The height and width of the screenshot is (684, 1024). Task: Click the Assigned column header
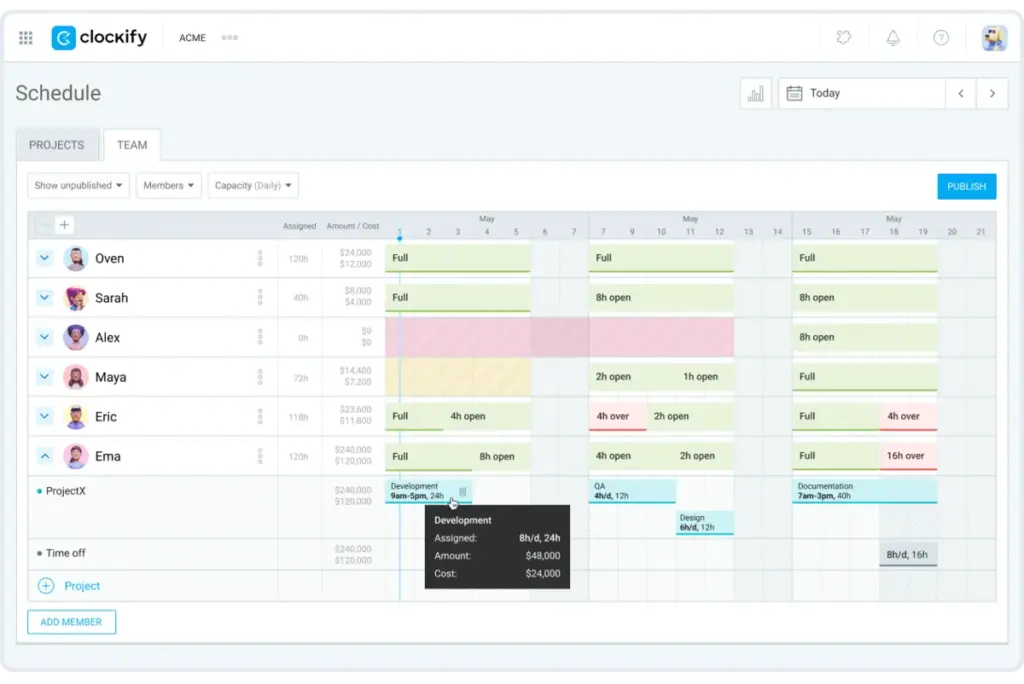[299, 226]
